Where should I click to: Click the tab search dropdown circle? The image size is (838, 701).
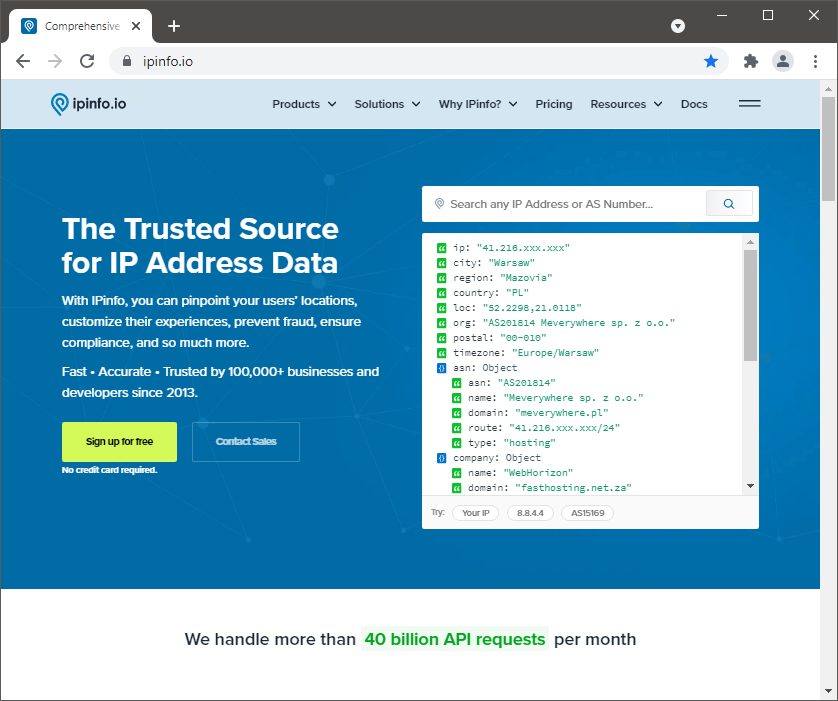click(x=678, y=26)
